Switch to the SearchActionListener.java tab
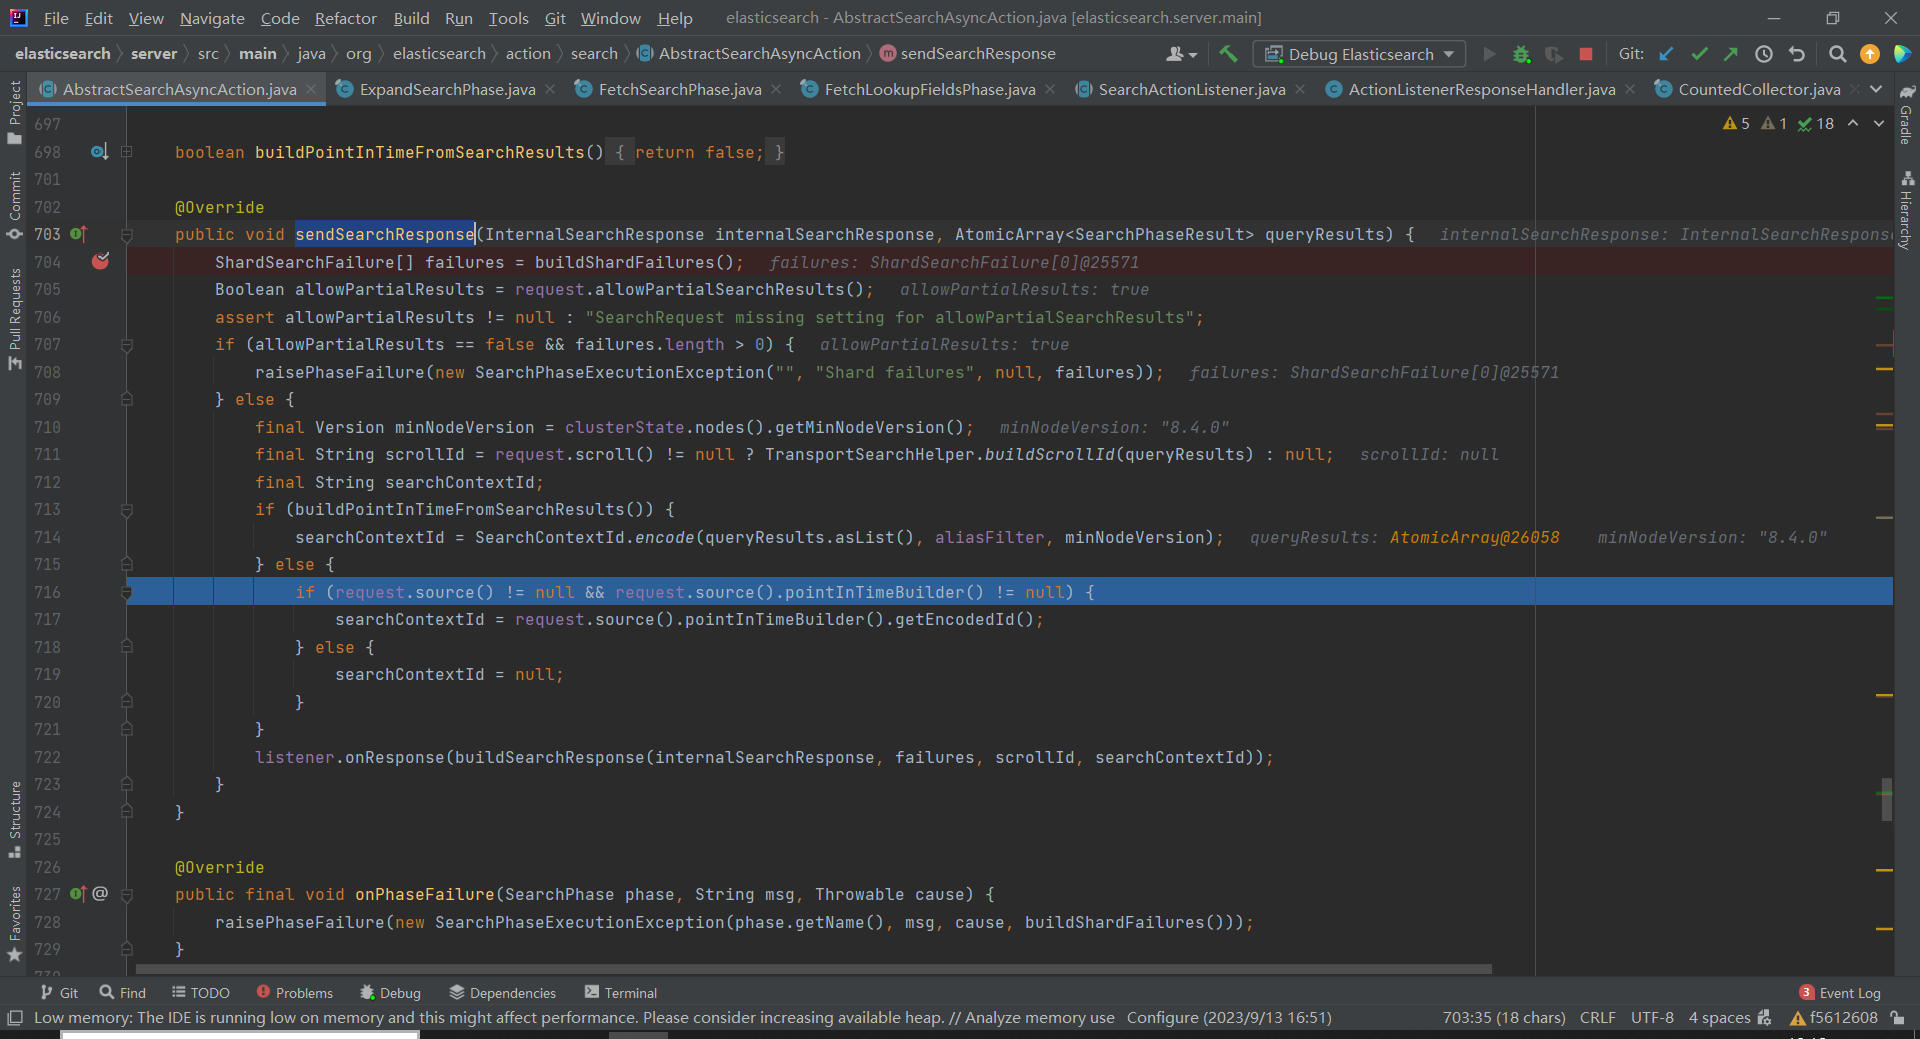Image resolution: width=1920 pixels, height=1039 pixels. (1192, 89)
